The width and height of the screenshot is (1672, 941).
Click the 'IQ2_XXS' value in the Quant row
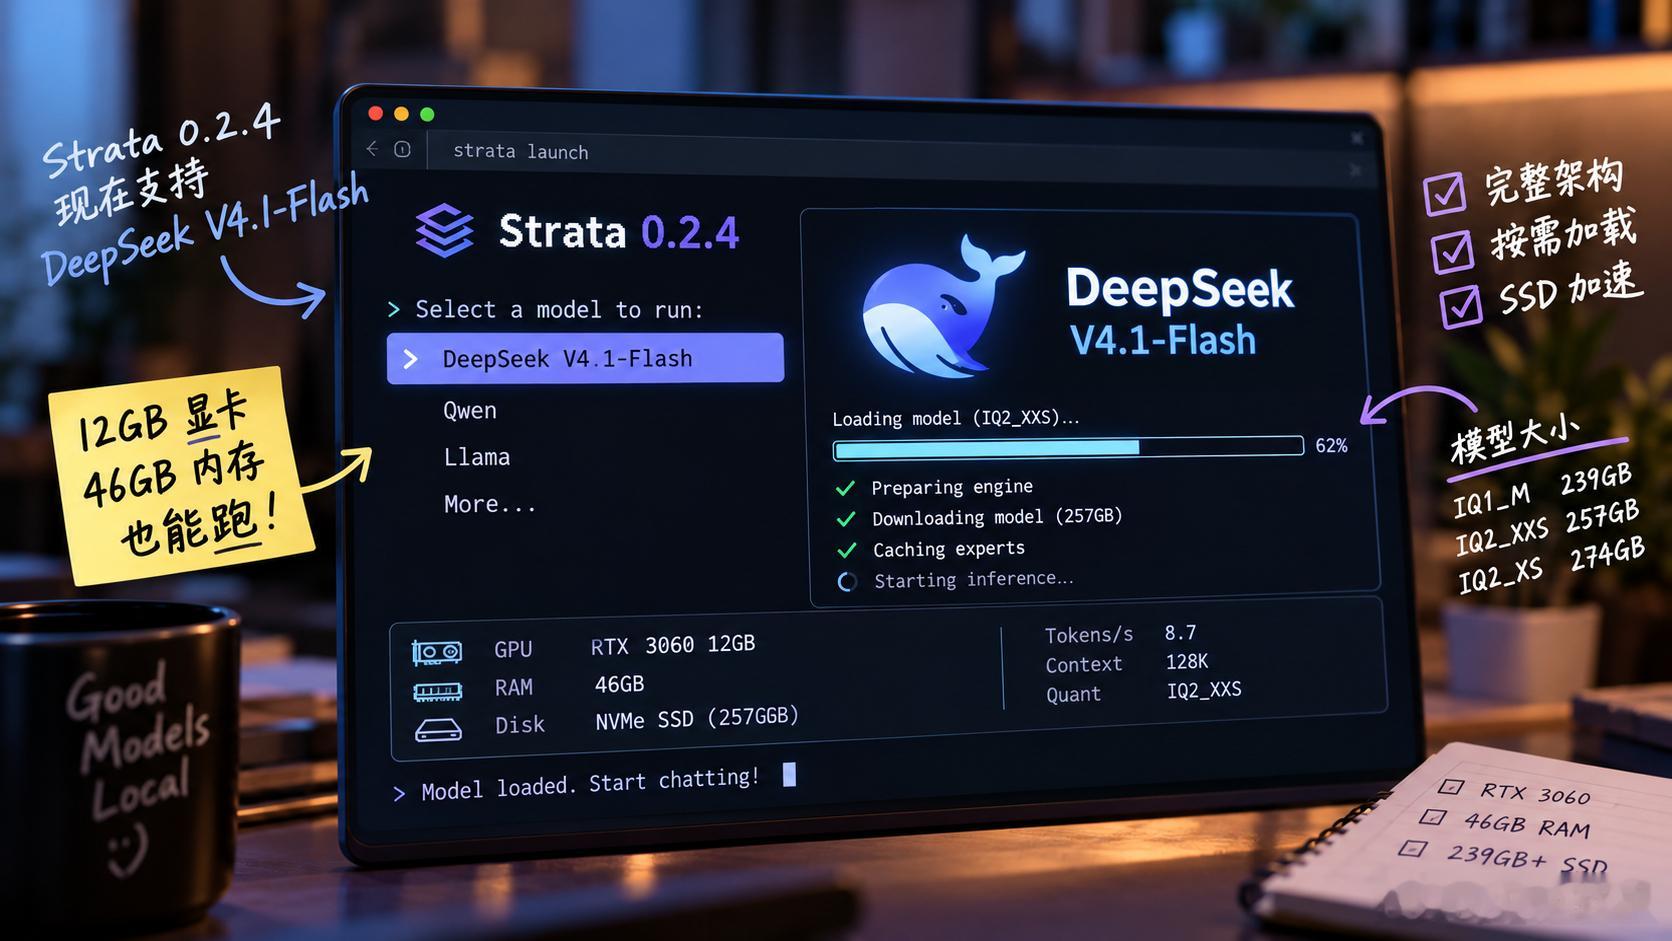pos(1204,690)
